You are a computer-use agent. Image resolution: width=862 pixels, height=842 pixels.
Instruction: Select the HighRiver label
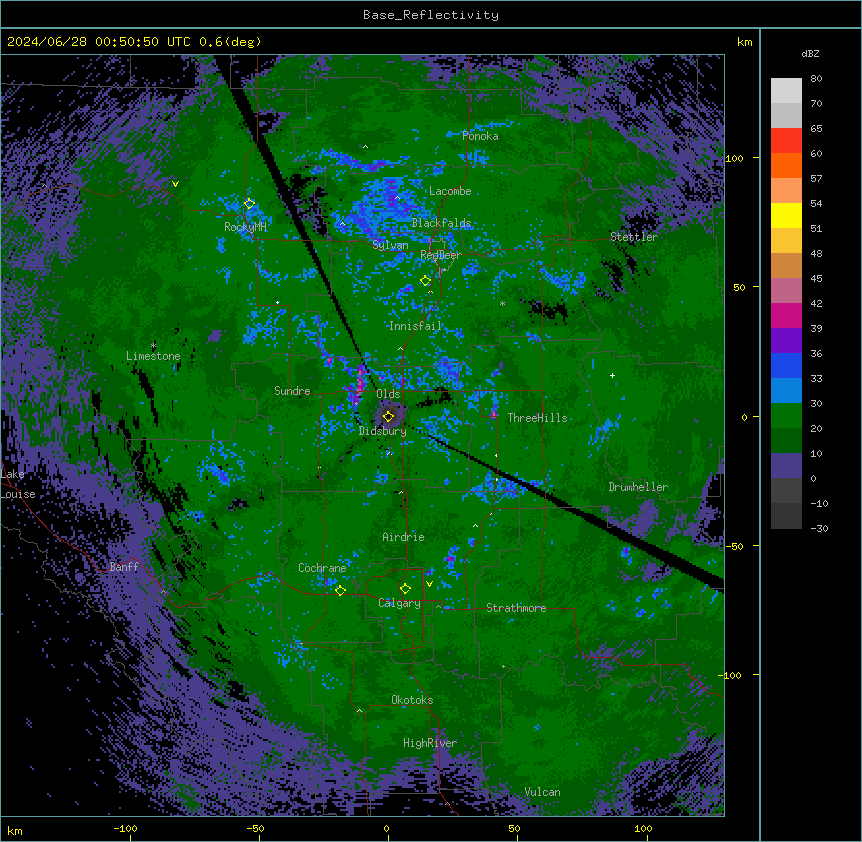tap(430, 743)
